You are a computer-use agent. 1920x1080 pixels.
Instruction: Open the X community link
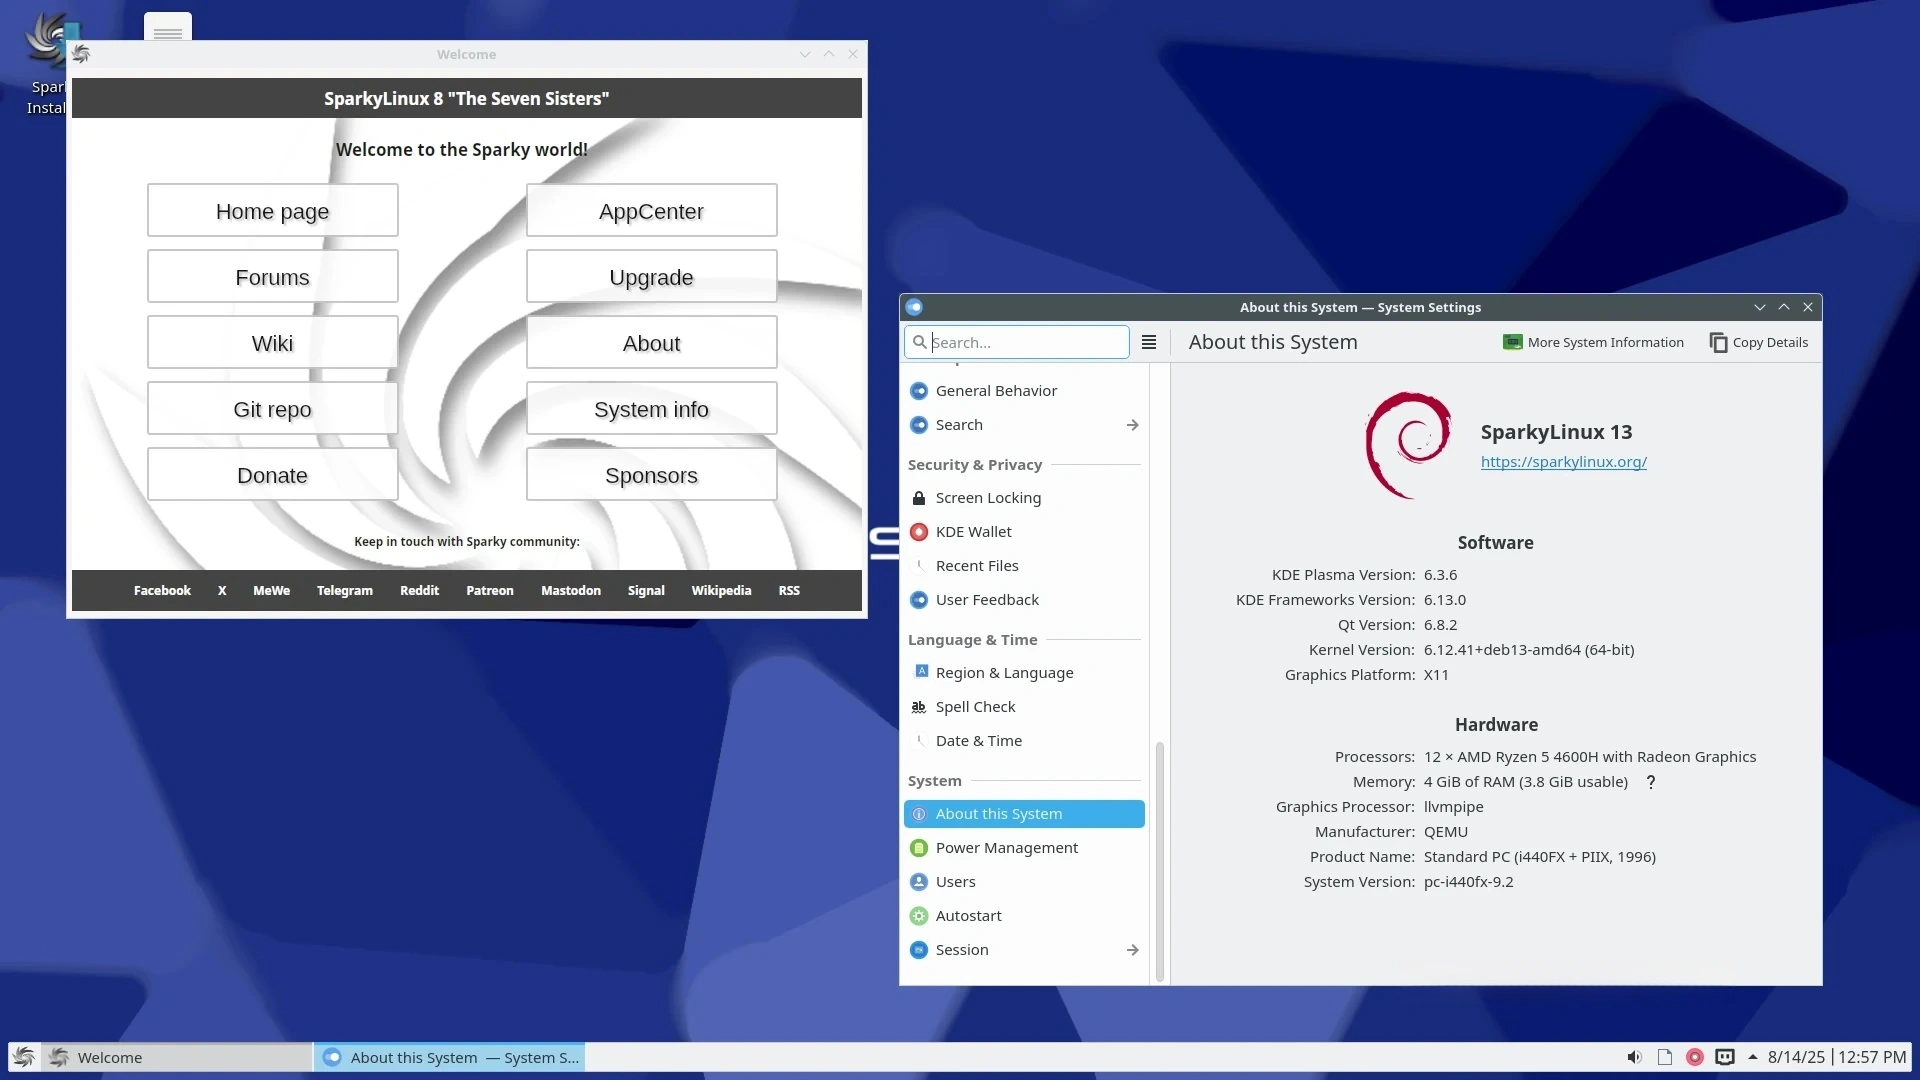click(222, 591)
